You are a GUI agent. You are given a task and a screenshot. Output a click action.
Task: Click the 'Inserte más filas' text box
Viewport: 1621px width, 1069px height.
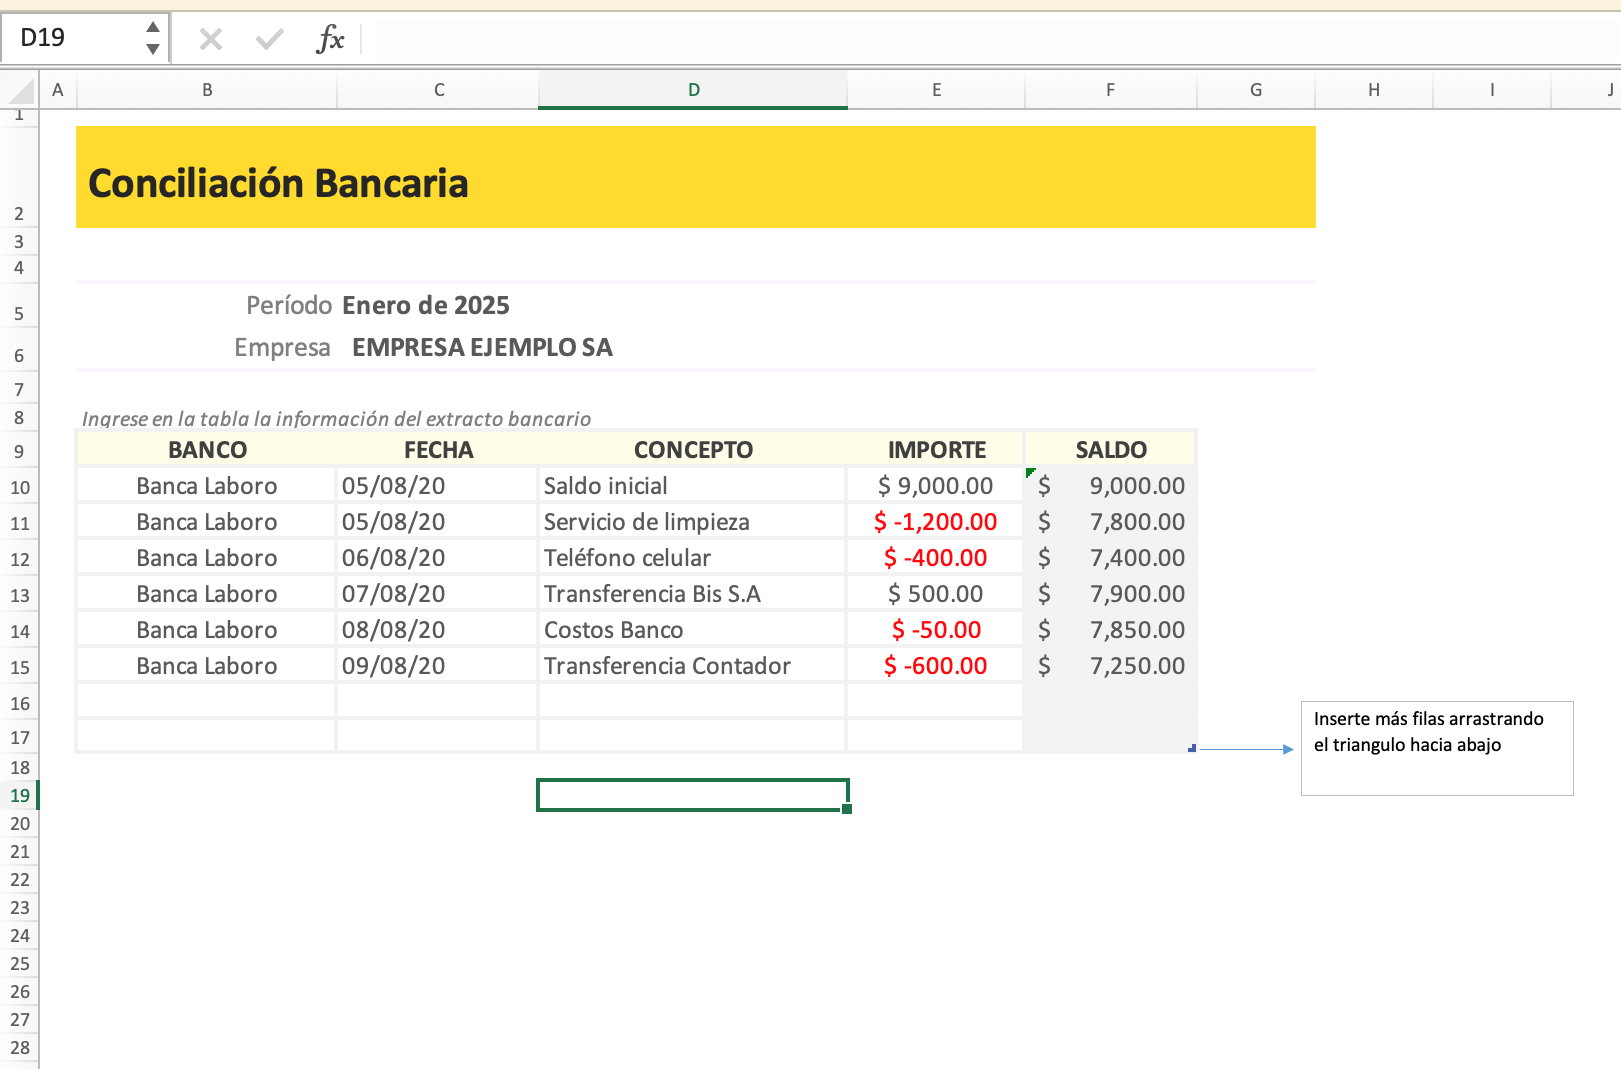(1436, 748)
